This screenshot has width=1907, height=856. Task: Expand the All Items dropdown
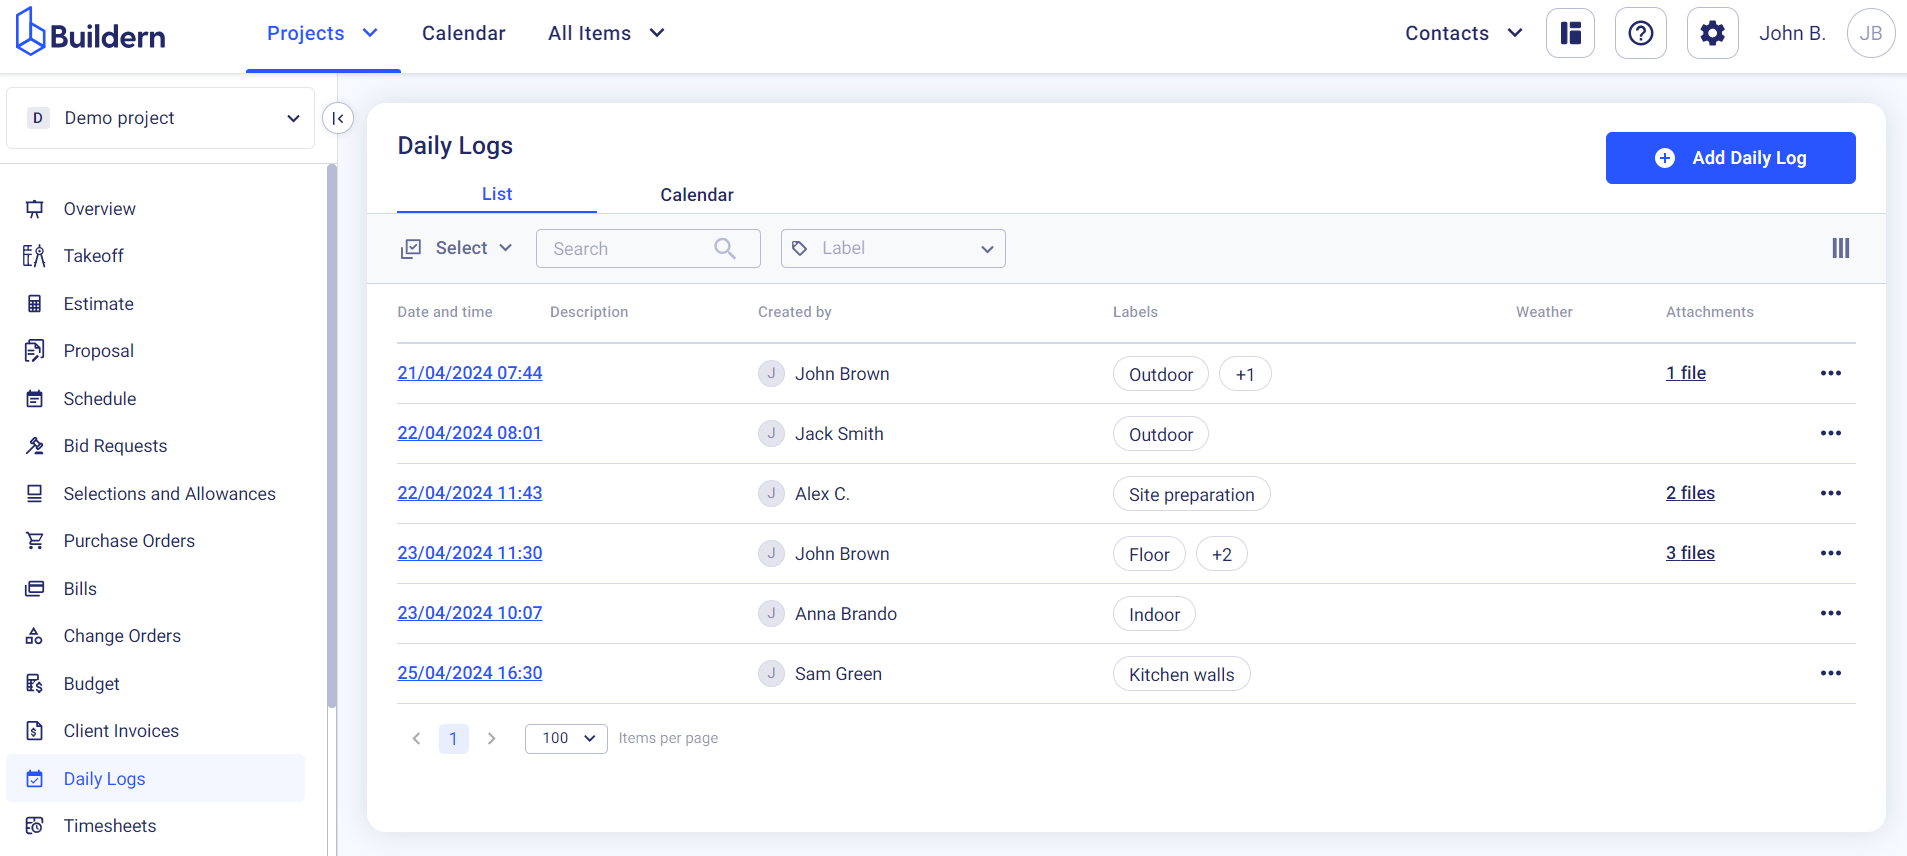(x=606, y=33)
